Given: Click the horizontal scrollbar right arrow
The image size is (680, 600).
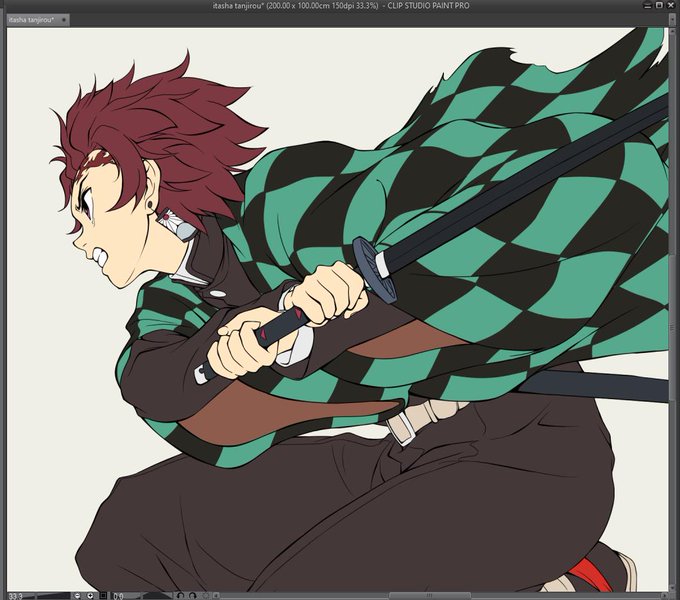Looking at the screenshot, I should pyautogui.click(x=664, y=596).
